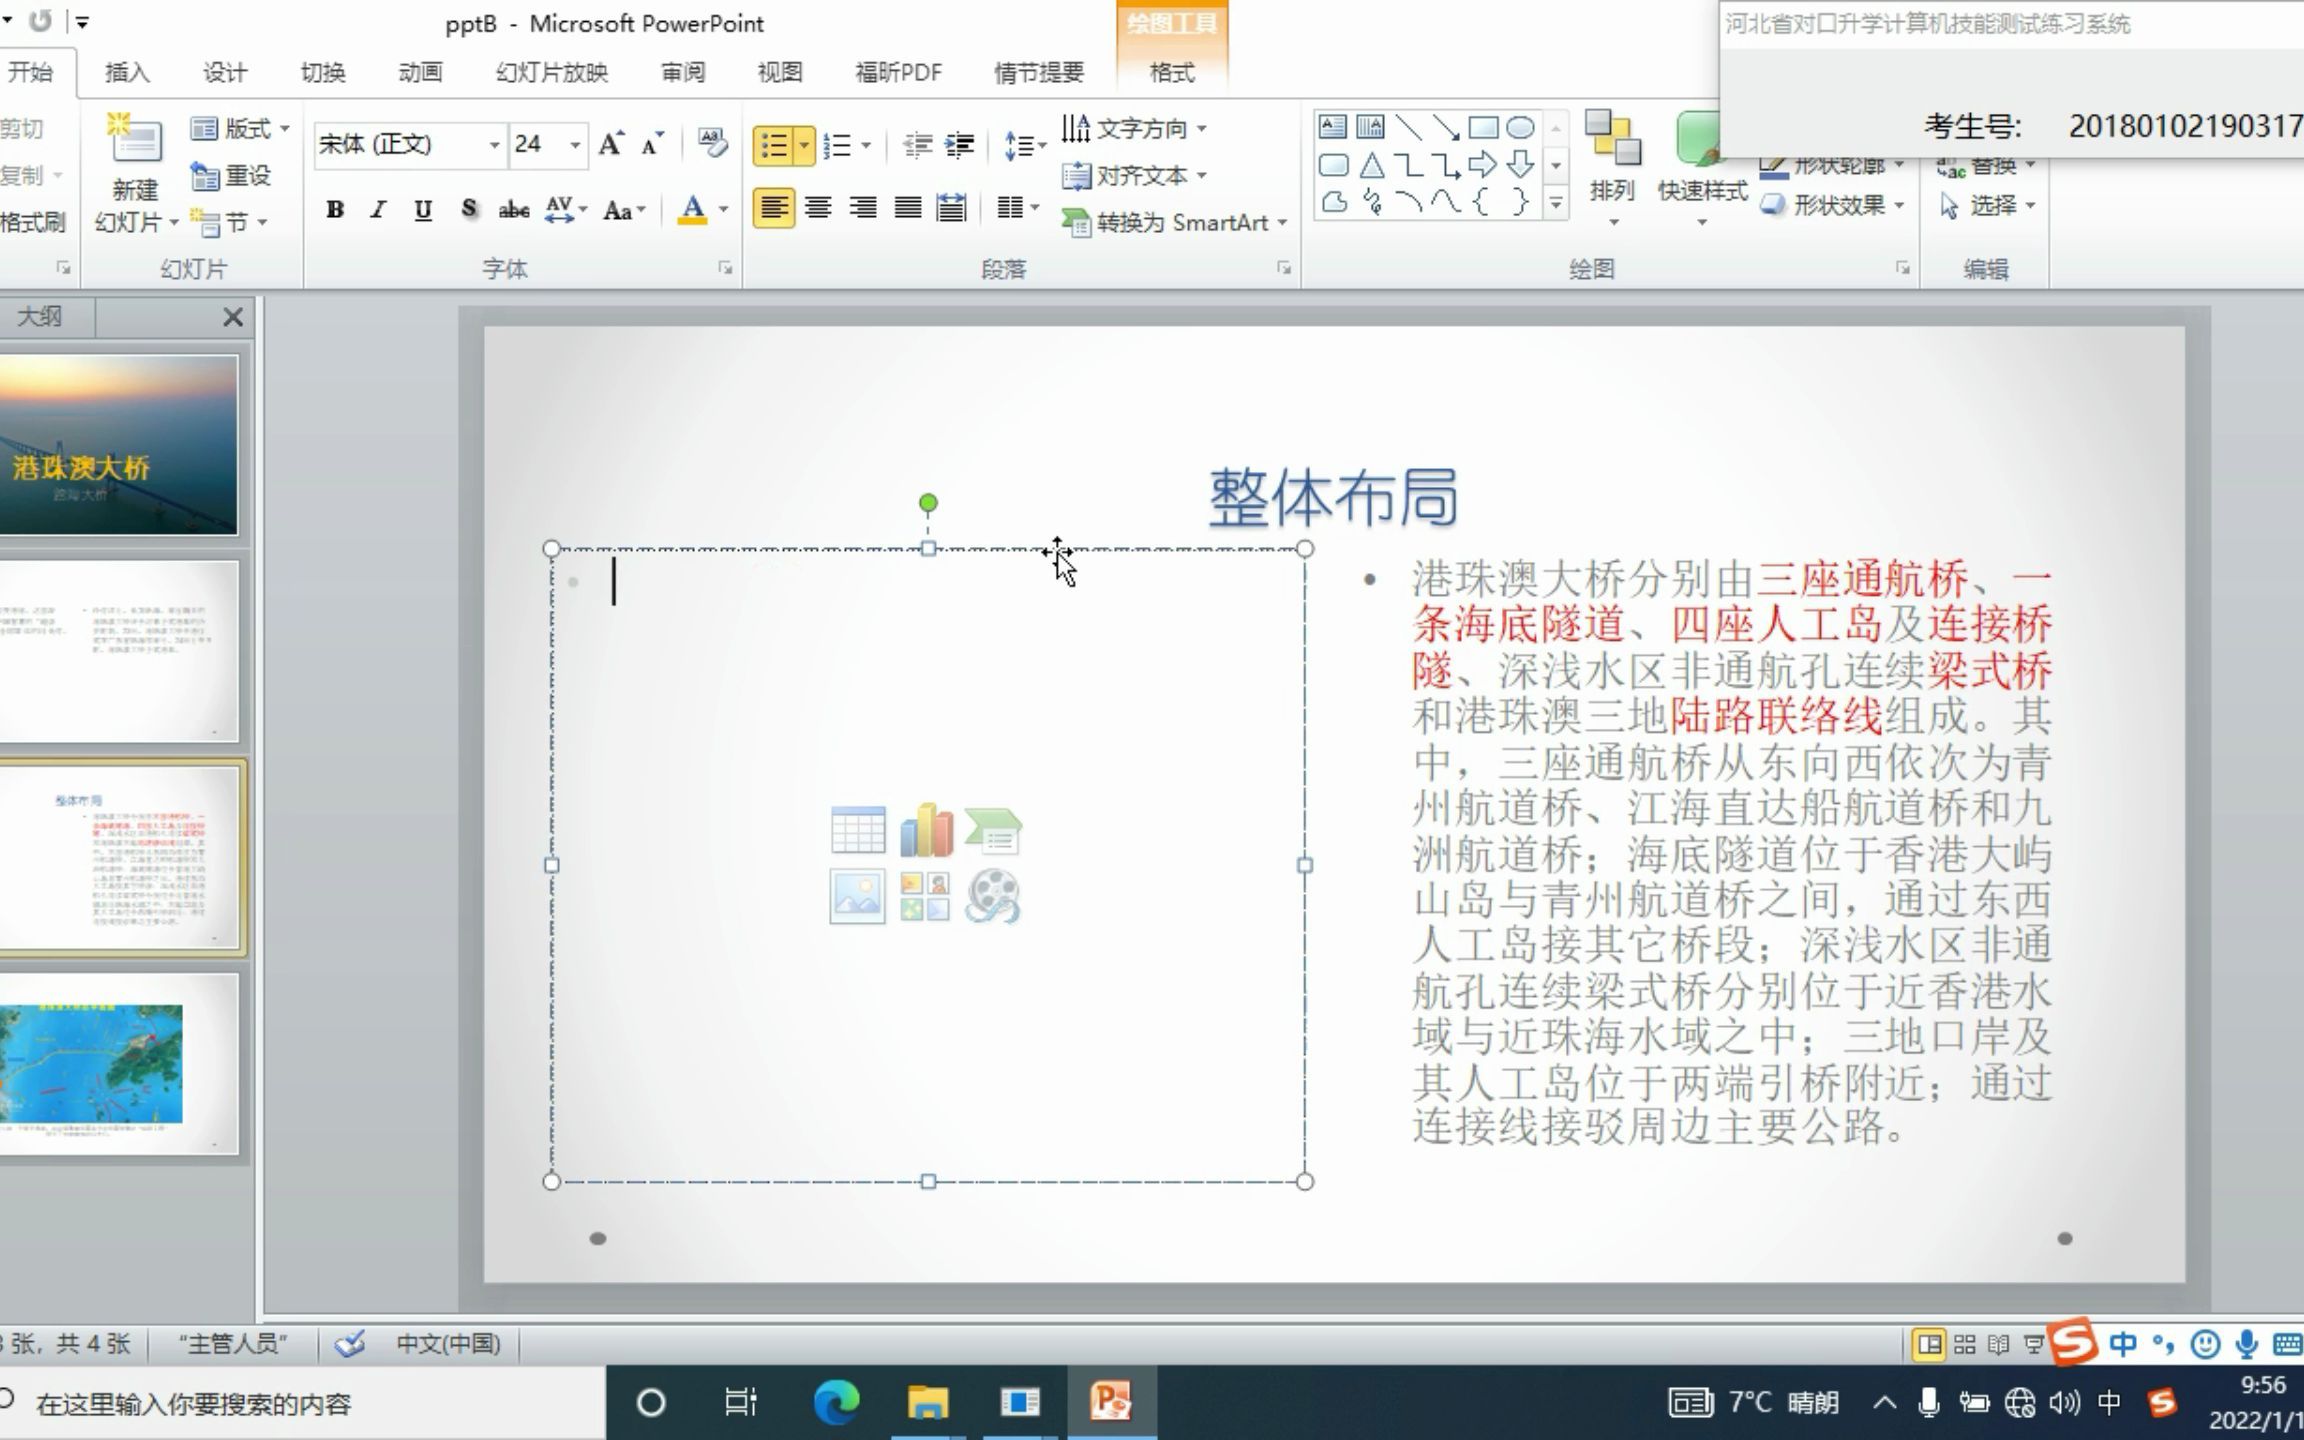This screenshot has height=1440, width=2304.
Task: Select the map slide thumbnail
Action: [x=118, y=1064]
